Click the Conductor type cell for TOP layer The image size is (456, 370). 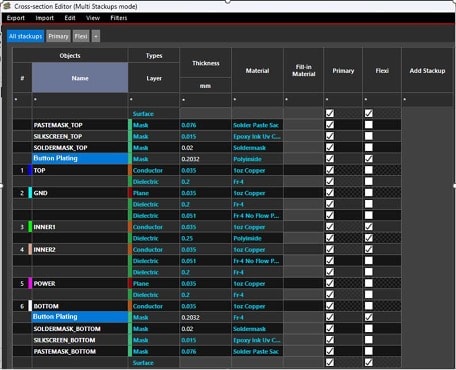[x=154, y=170]
